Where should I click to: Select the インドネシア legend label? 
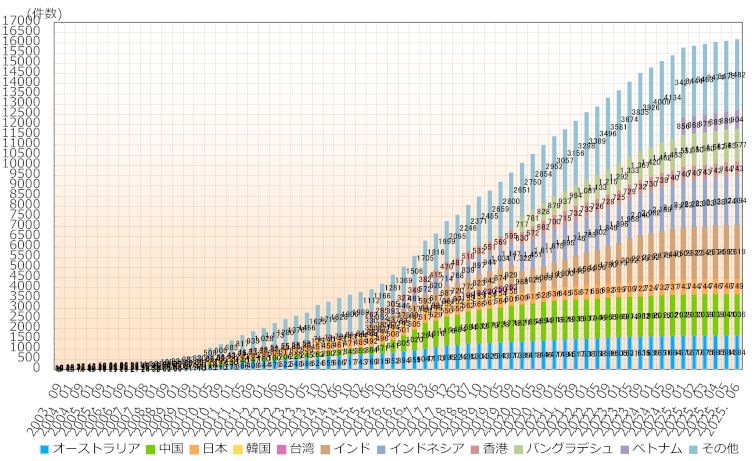(427, 448)
